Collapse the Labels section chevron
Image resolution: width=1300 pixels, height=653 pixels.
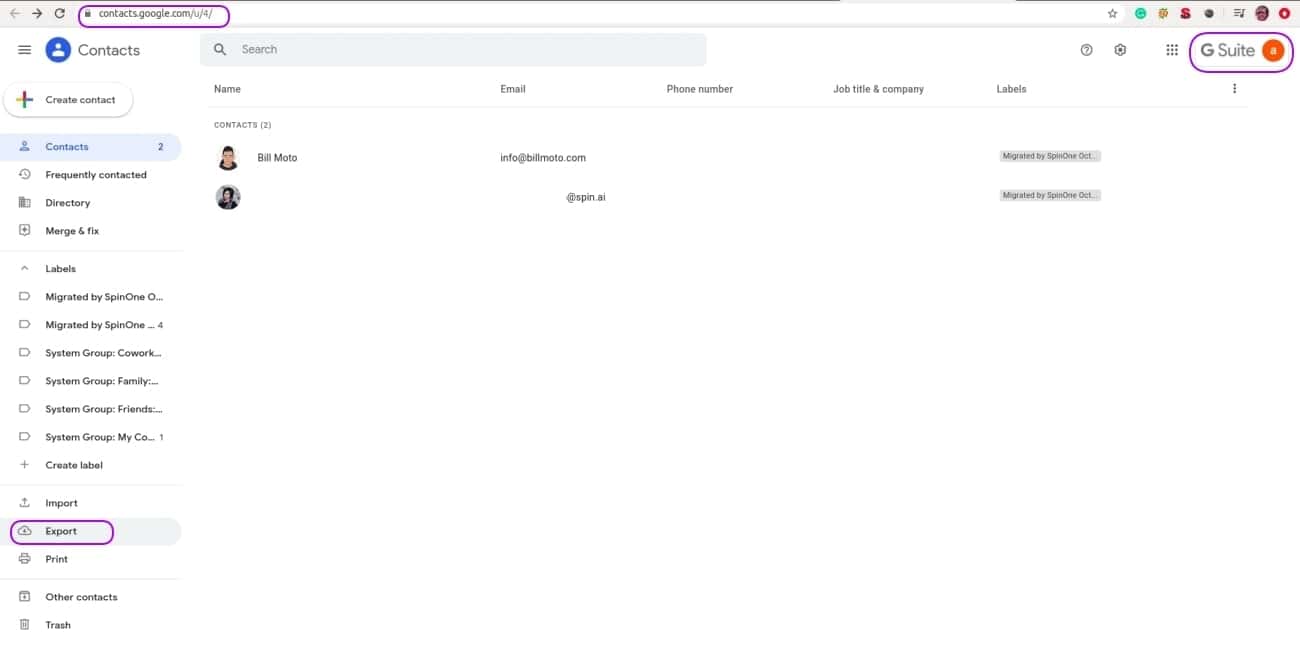click(24, 268)
